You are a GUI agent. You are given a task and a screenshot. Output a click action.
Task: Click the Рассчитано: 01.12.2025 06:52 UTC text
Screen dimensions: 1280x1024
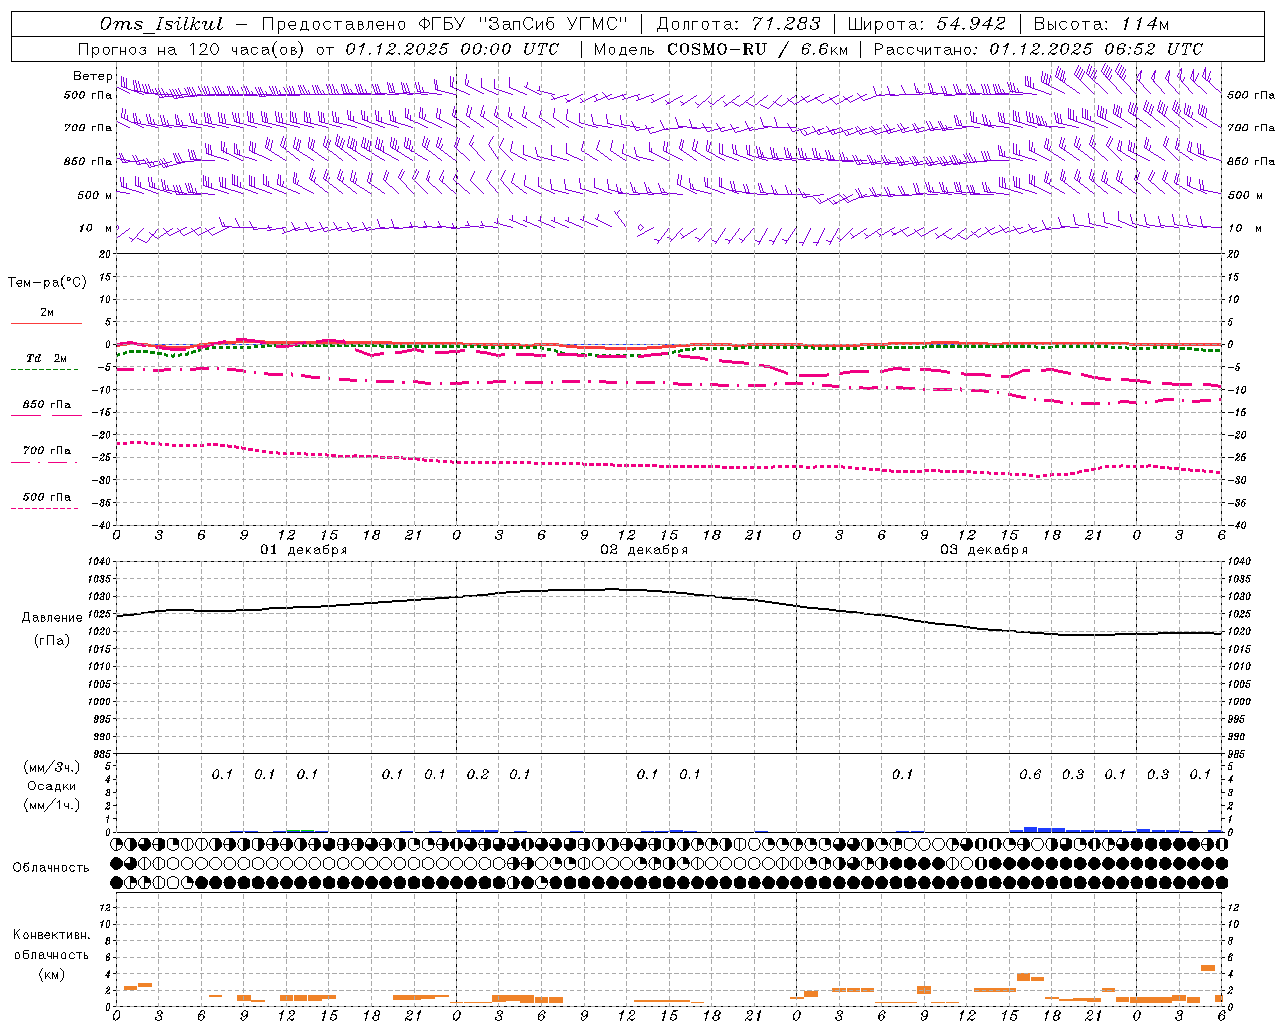(x=1038, y=49)
